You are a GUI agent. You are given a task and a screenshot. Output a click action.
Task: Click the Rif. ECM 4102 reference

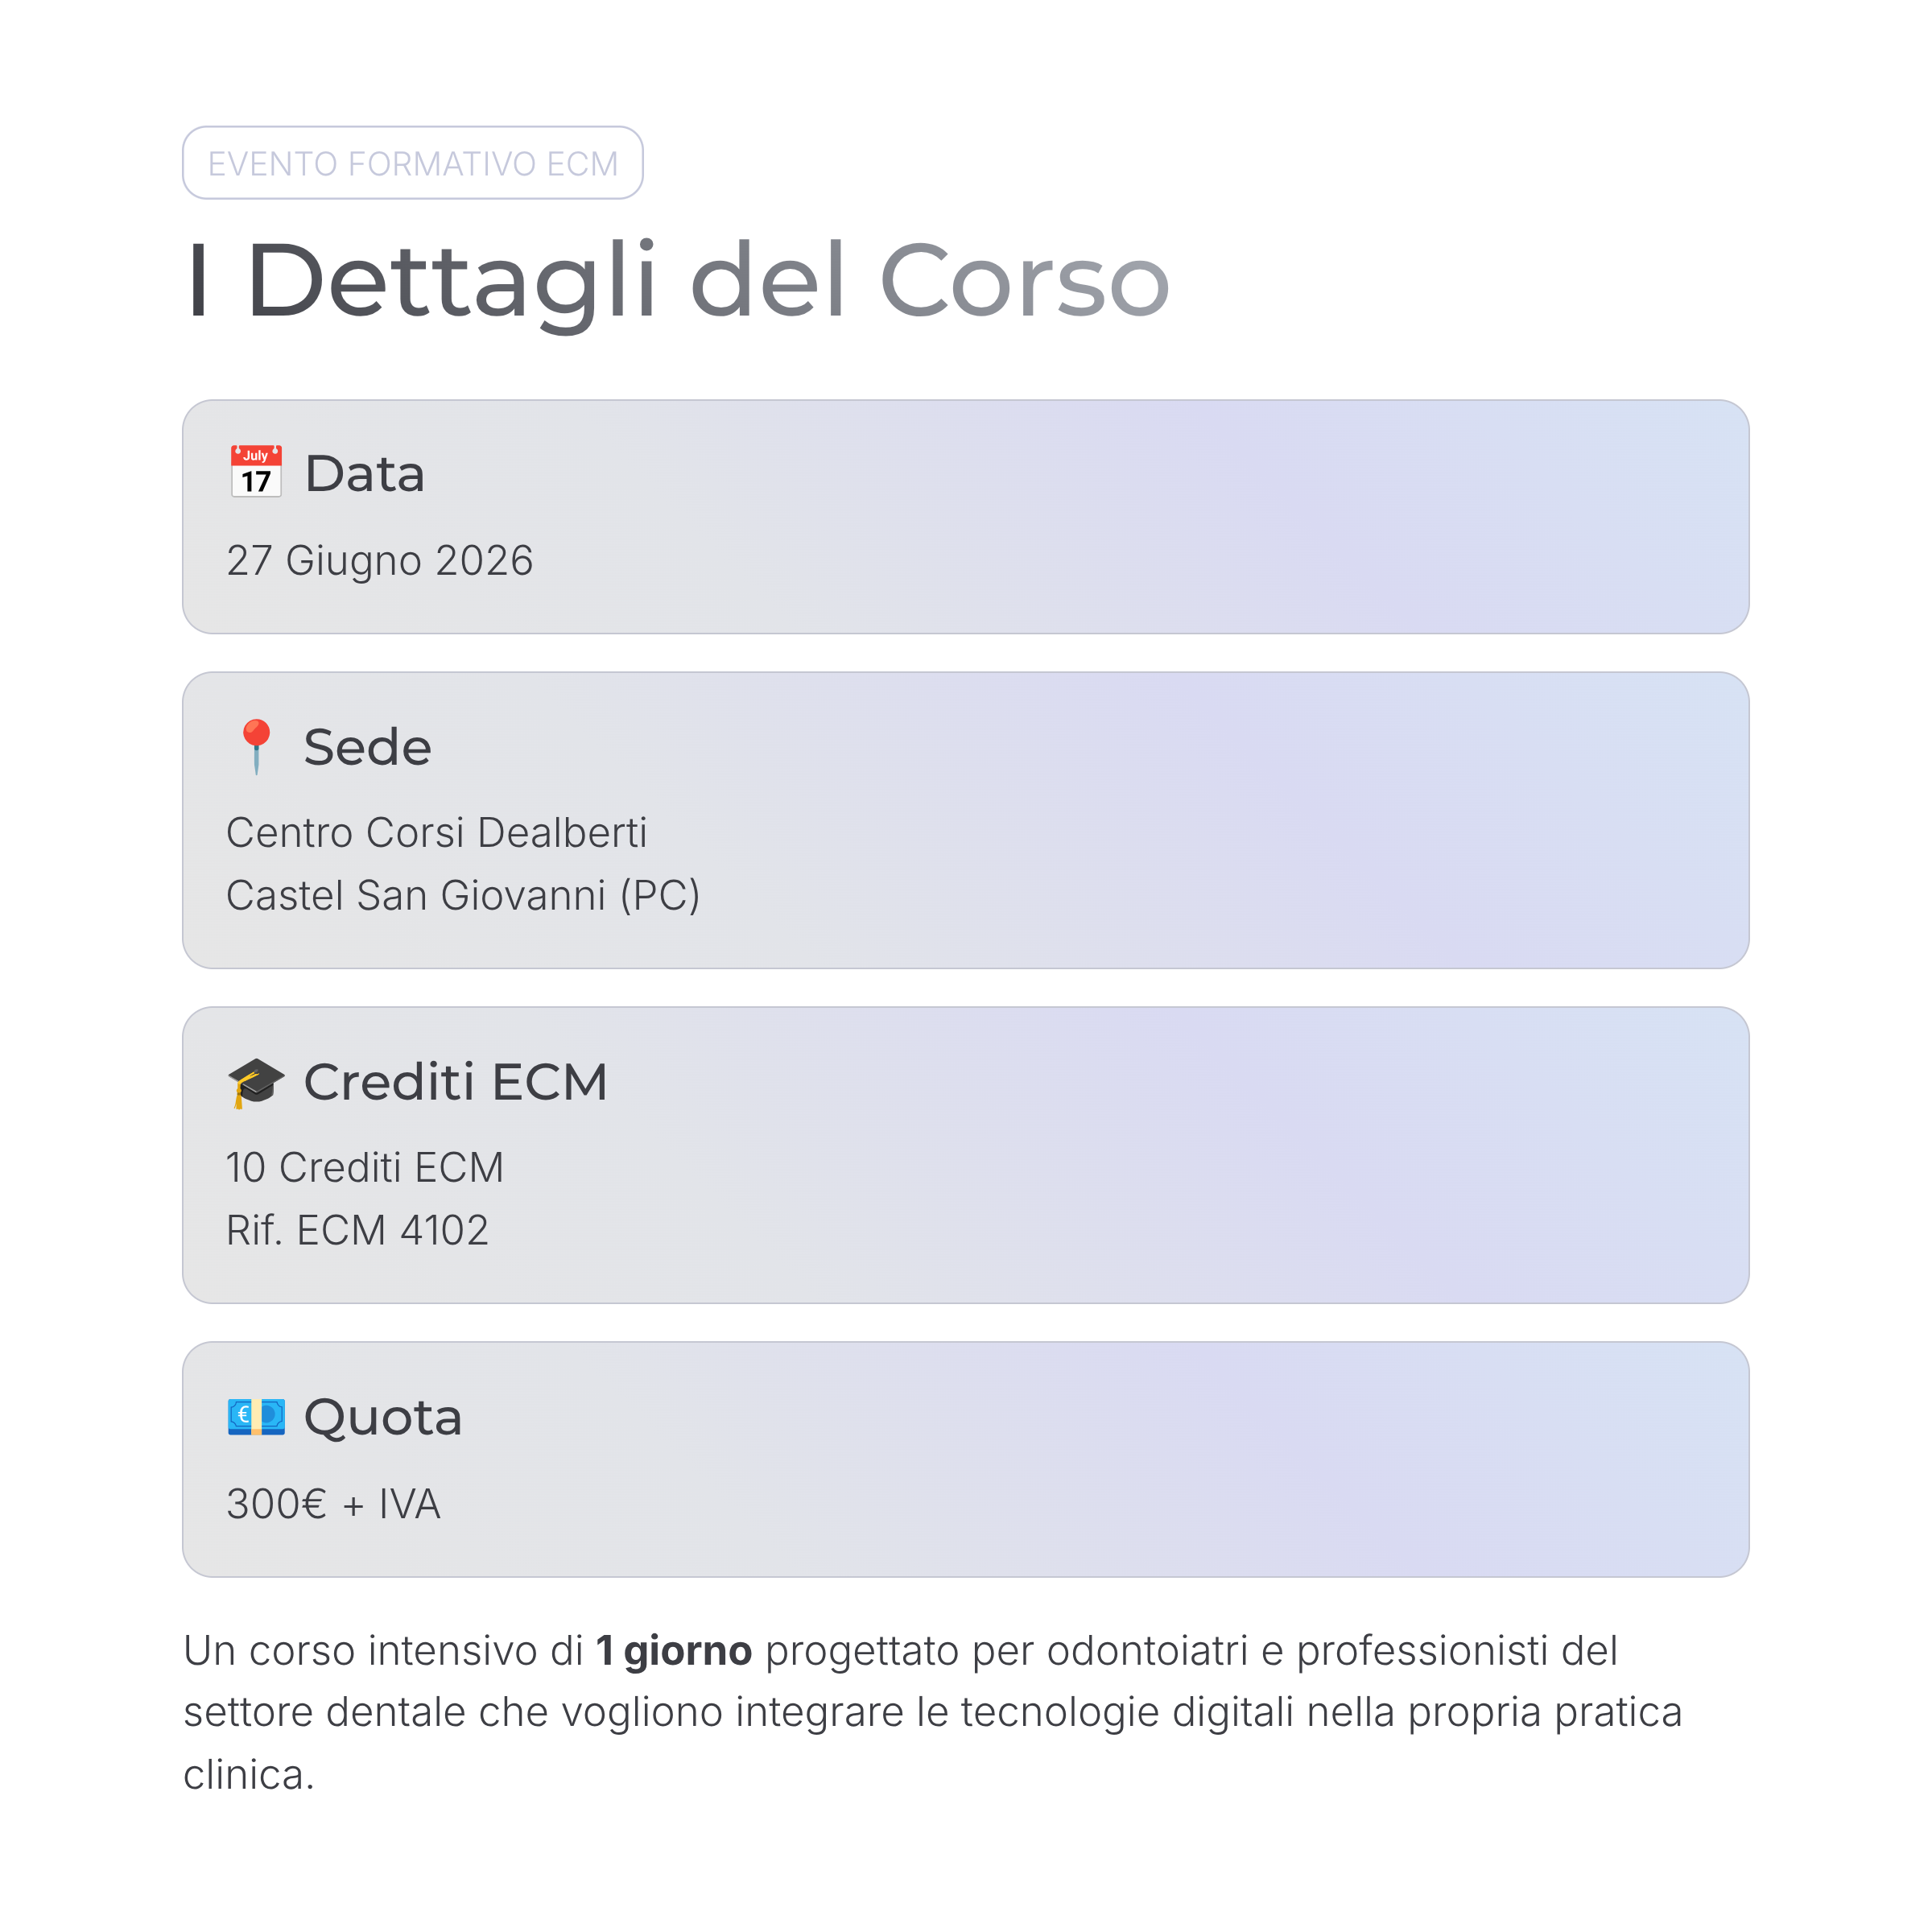pos(357,1231)
